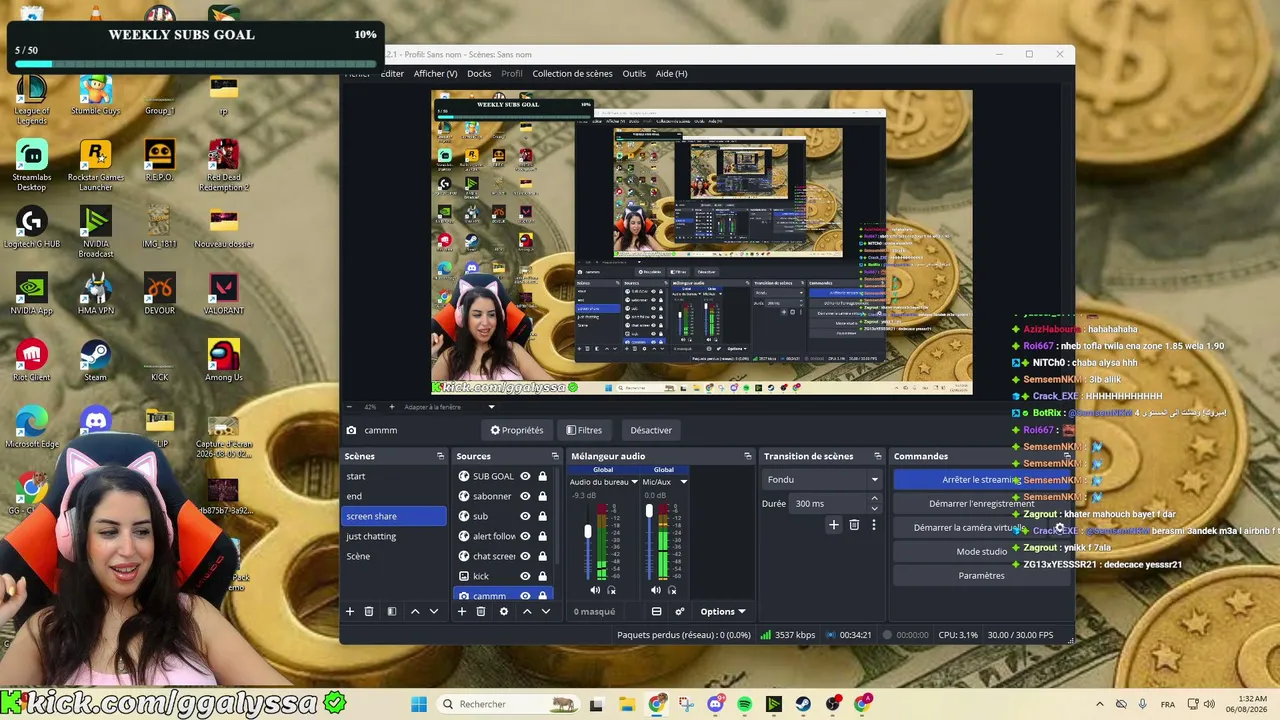
Task: Open the Afficher (V) menu
Action: (435, 73)
